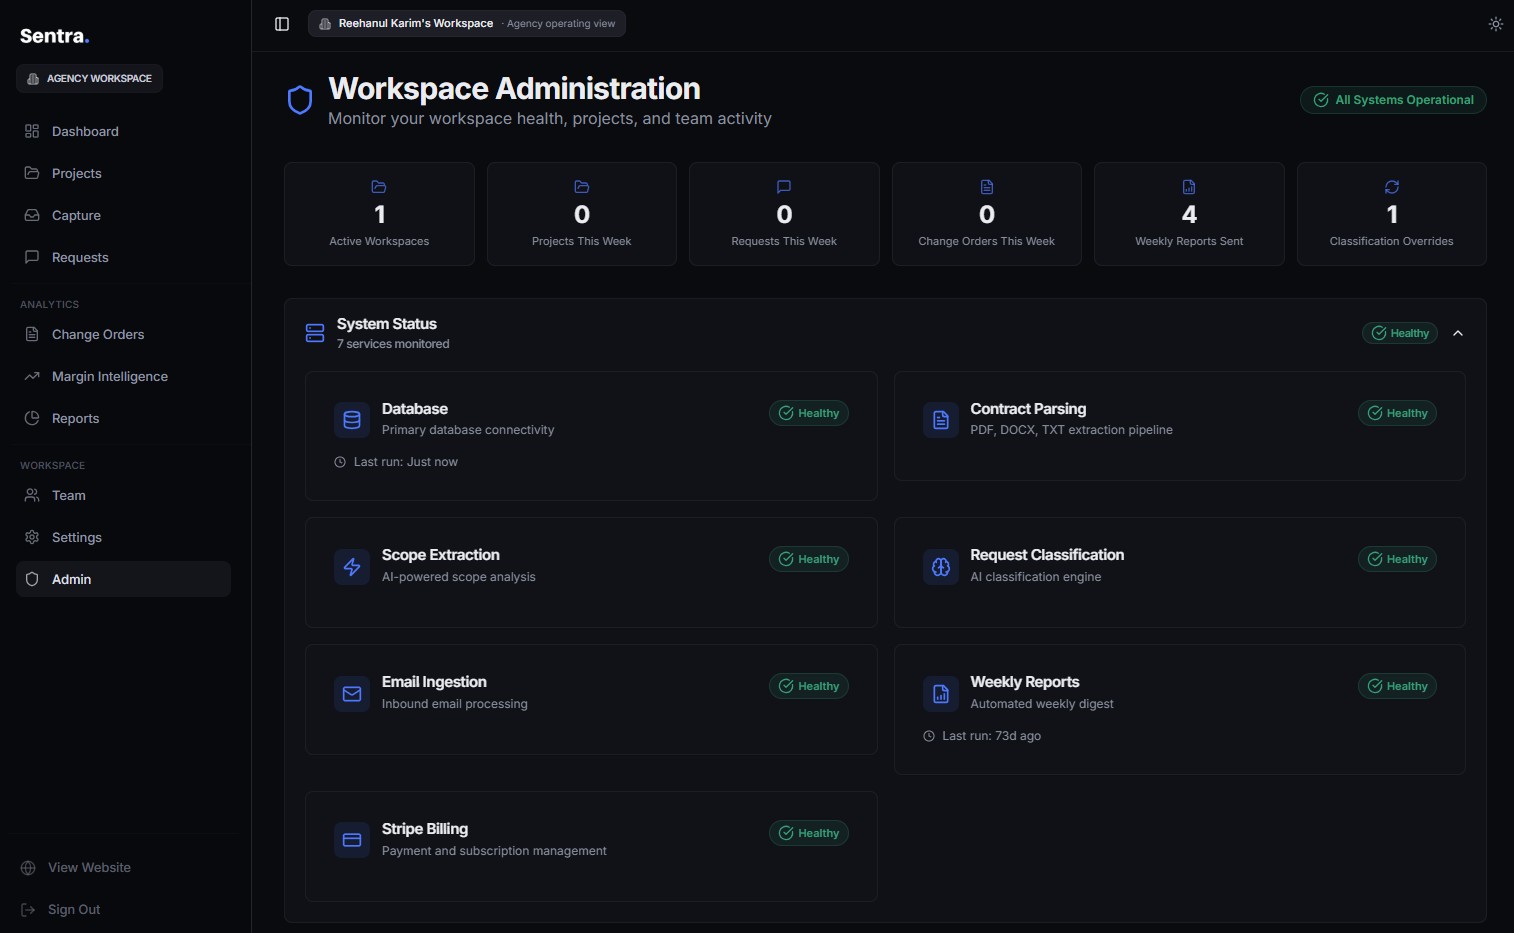The image size is (1514, 933).
Task: Click the AGENCY WORKSPACE badge
Action: [90, 78]
